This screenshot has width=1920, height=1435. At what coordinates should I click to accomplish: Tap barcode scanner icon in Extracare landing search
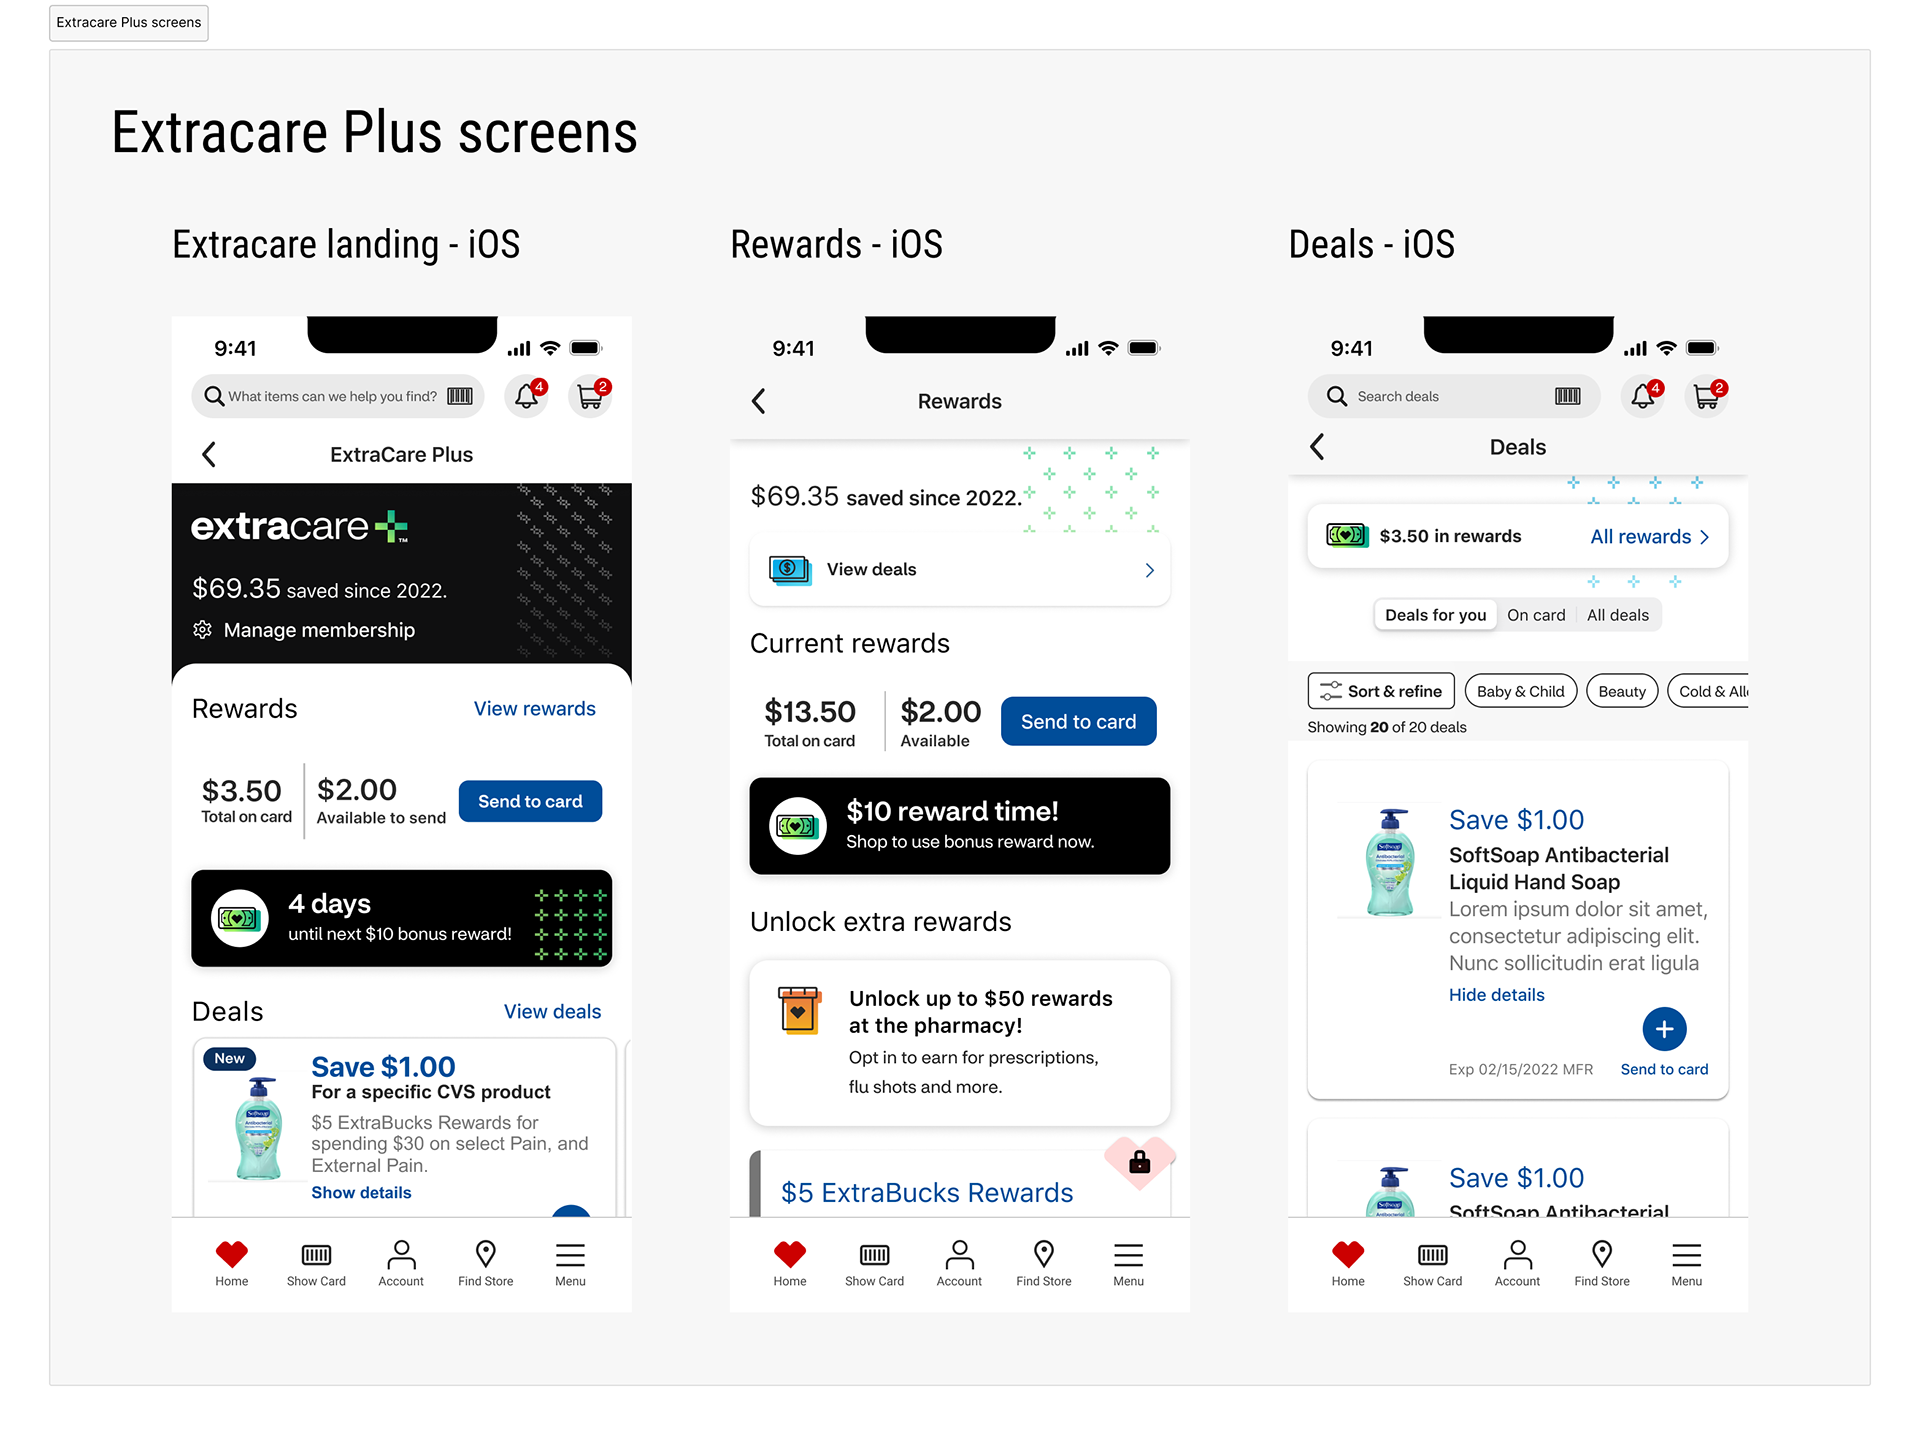coord(460,396)
